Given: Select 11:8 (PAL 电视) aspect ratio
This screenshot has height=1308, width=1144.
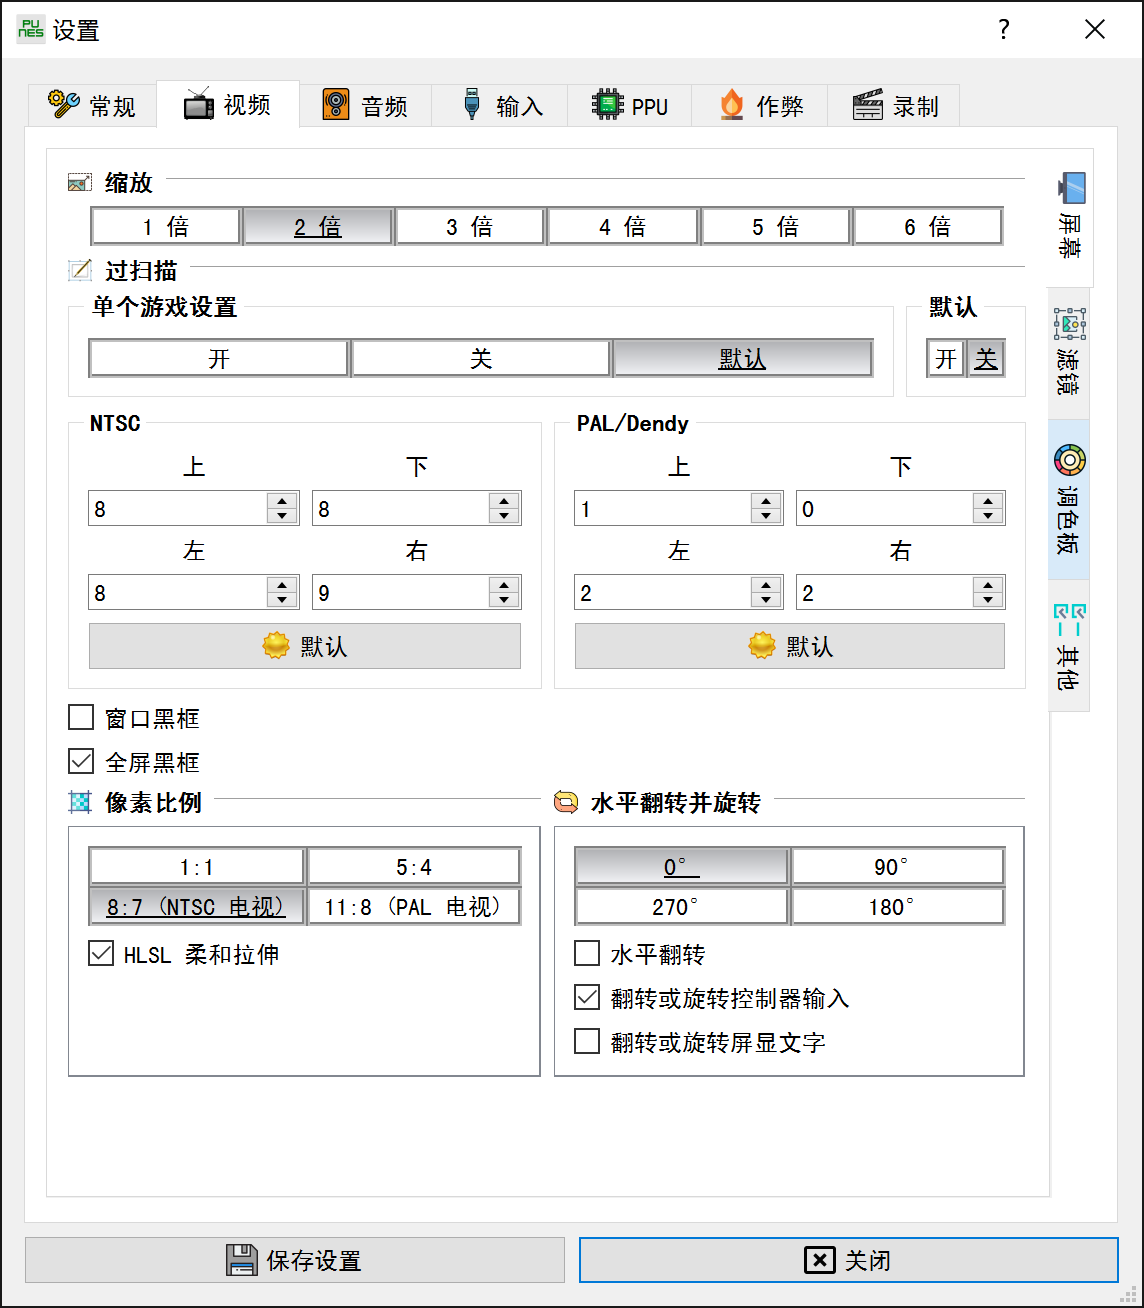Looking at the screenshot, I should (x=414, y=906).
